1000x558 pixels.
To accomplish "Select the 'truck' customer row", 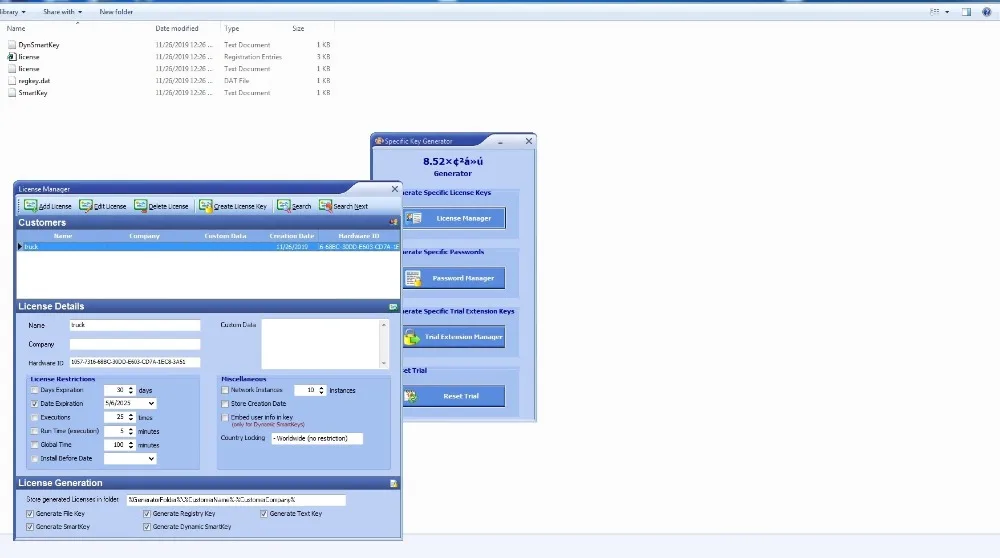I will tap(209, 247).
